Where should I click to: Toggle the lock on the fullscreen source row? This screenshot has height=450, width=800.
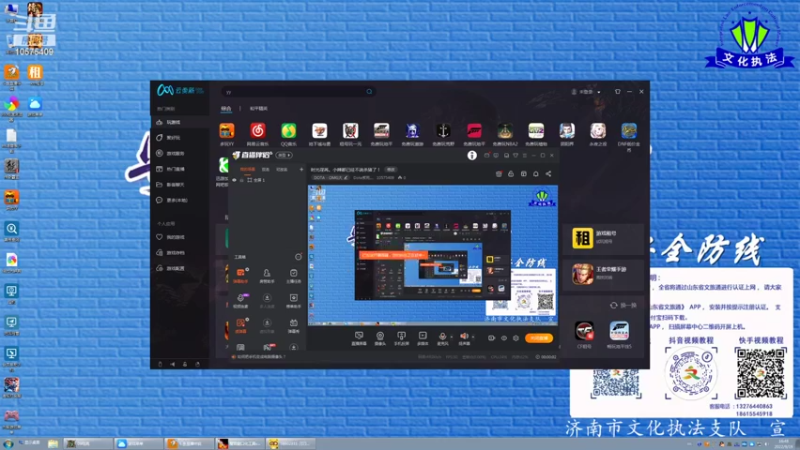click(242, 180)
